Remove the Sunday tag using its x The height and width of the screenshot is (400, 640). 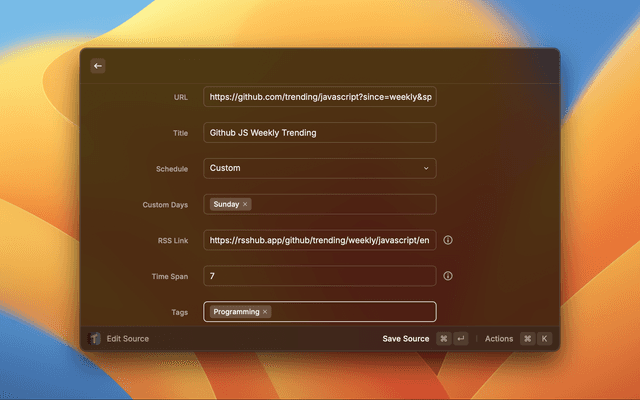(245, 204)
